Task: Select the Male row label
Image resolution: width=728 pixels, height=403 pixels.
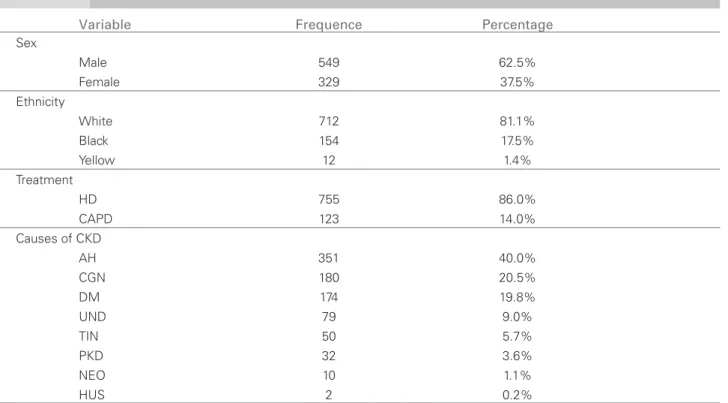Action: point(92,62)
